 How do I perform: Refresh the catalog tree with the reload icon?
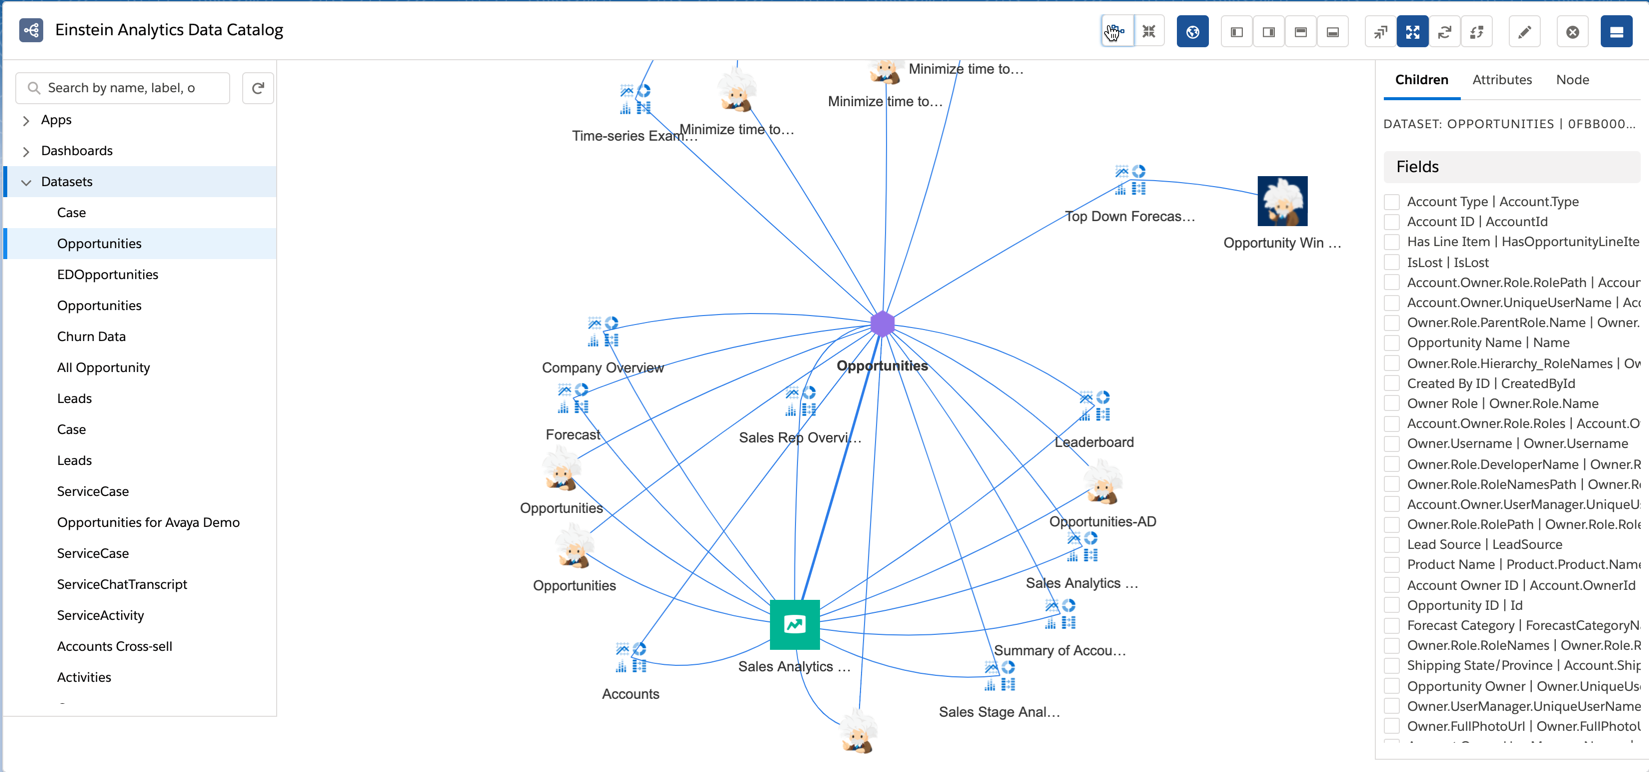[258, 88]
